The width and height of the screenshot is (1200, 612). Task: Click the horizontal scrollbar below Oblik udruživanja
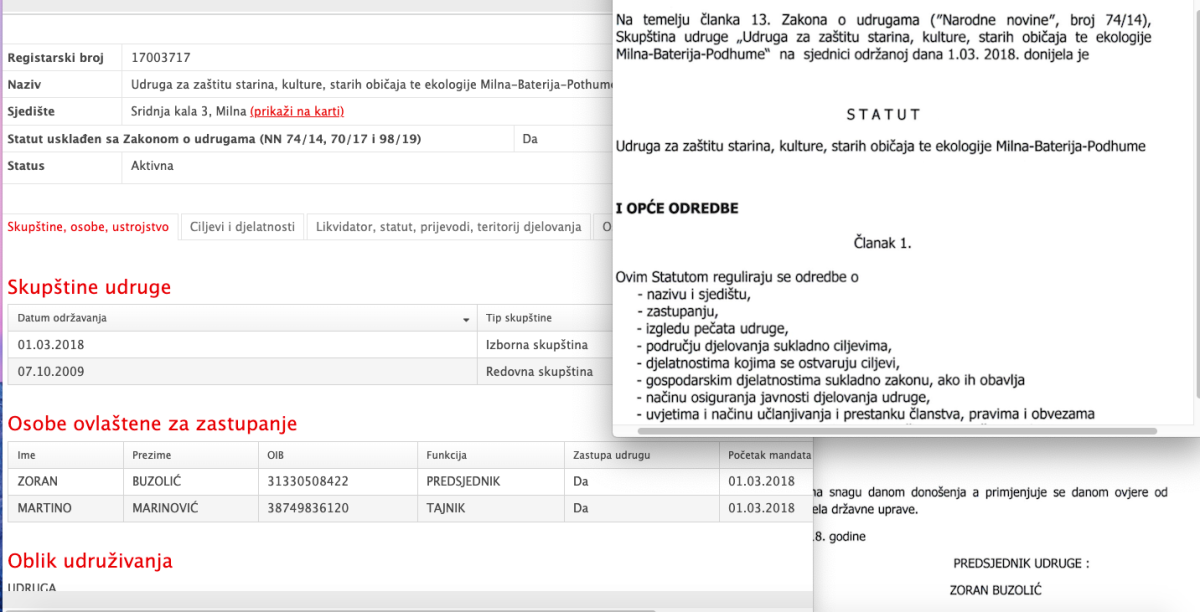click(x=400, y=602)
